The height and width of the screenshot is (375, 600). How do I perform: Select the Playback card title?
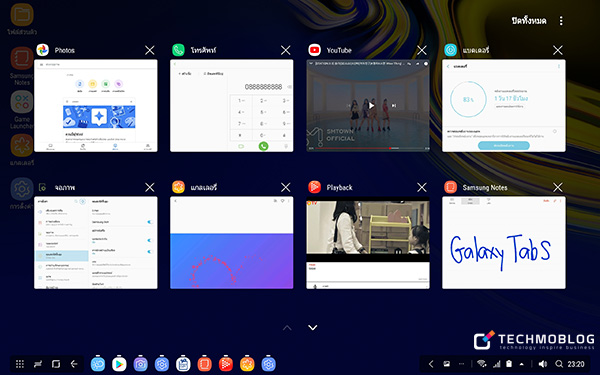(339, 187)
